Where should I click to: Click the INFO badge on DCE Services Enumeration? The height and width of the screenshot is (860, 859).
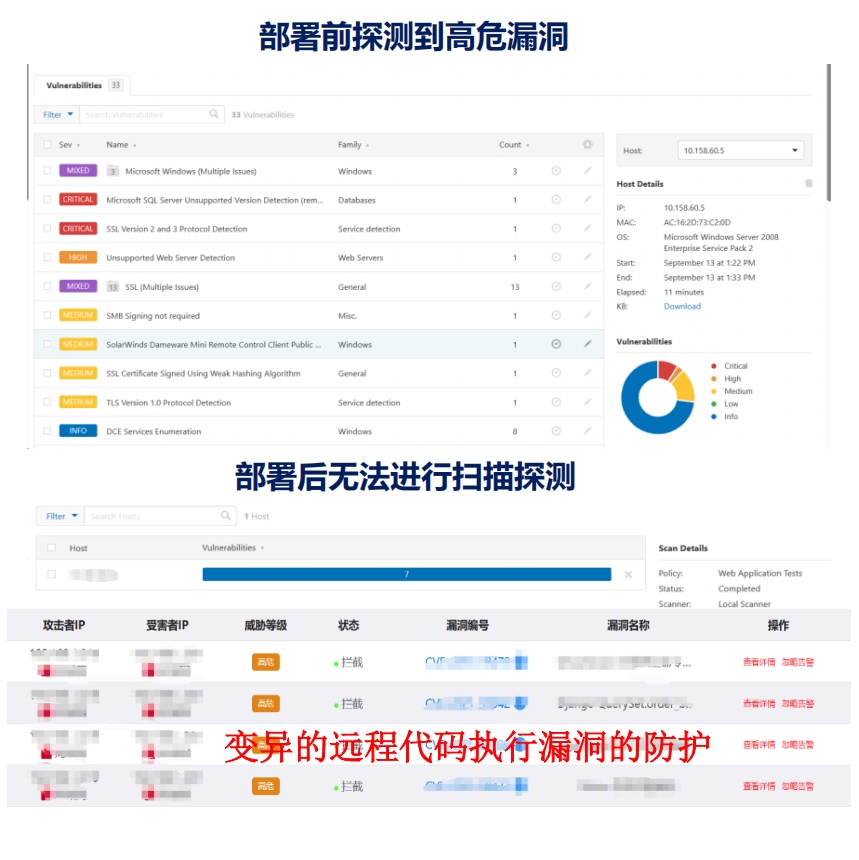tap(77, 432)
